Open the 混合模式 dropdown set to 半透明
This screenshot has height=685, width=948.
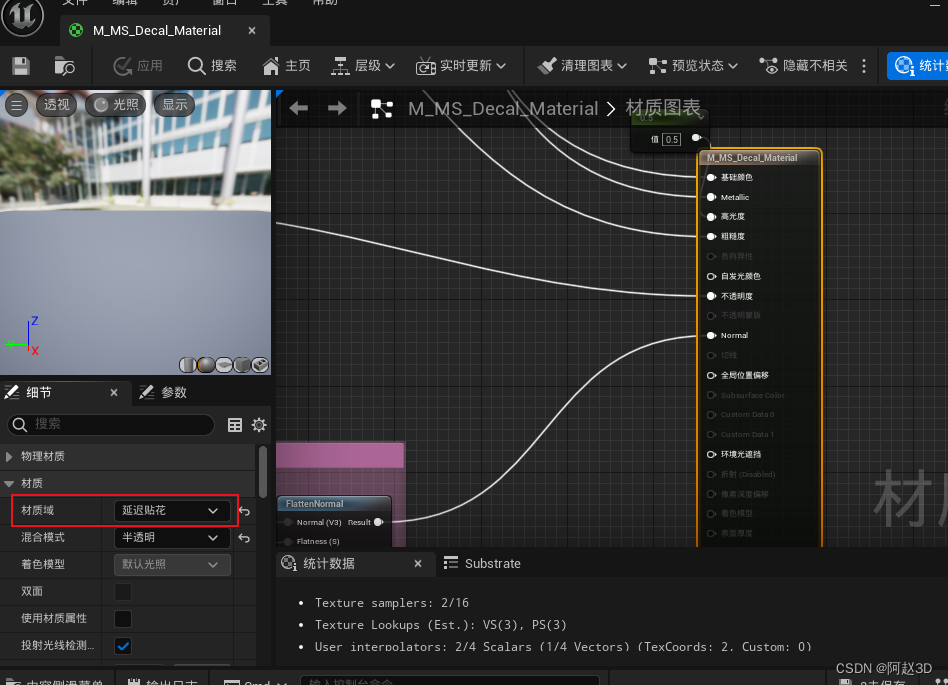click(x=171, y=538)
